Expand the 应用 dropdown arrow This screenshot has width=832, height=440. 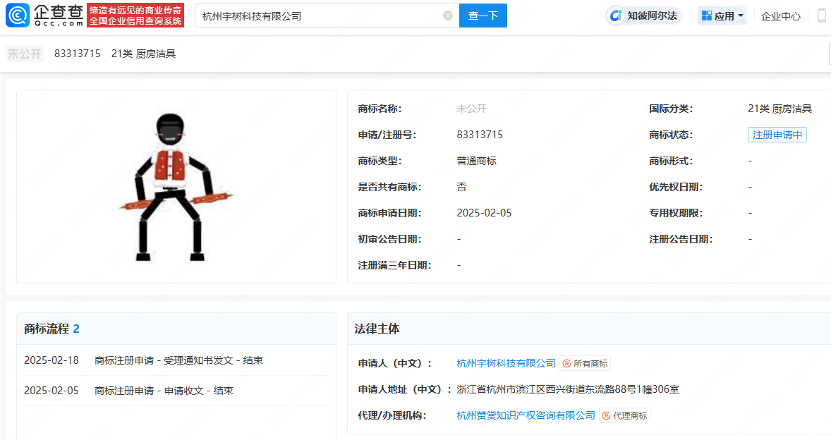point(741,16)
